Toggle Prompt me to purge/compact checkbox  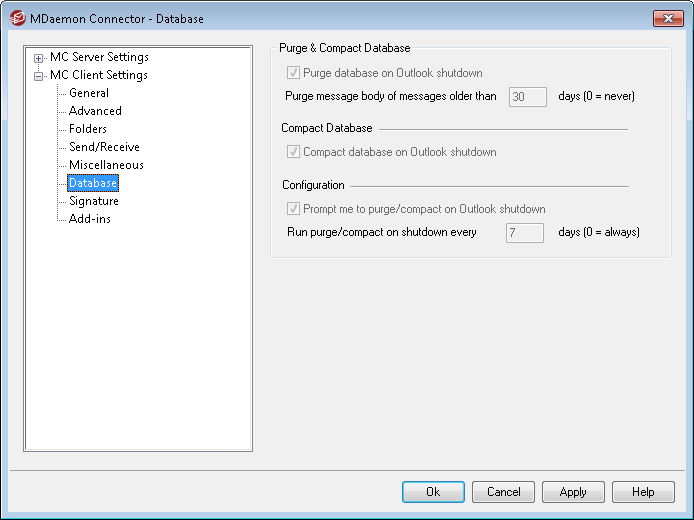(293, 209)
